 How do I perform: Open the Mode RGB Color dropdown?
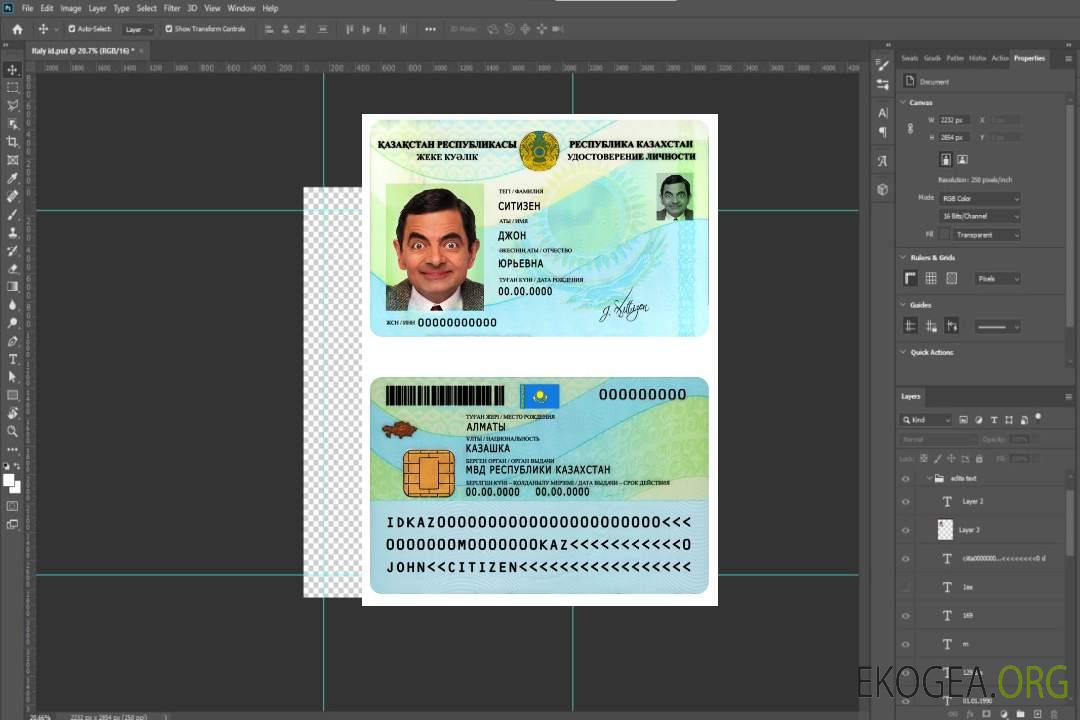[x=979, y=198]
